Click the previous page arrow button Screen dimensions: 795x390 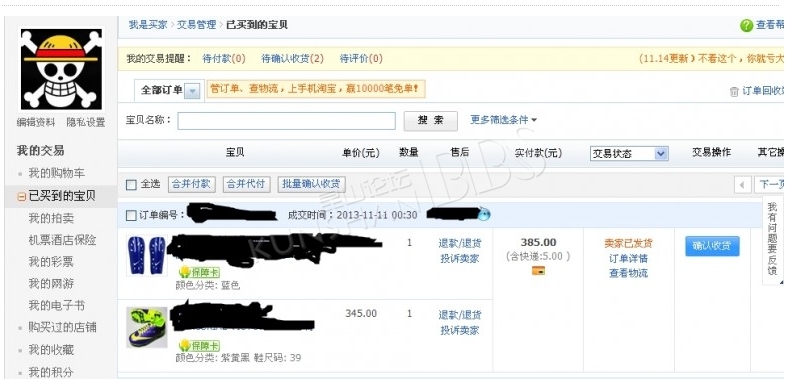pos(742,185)
